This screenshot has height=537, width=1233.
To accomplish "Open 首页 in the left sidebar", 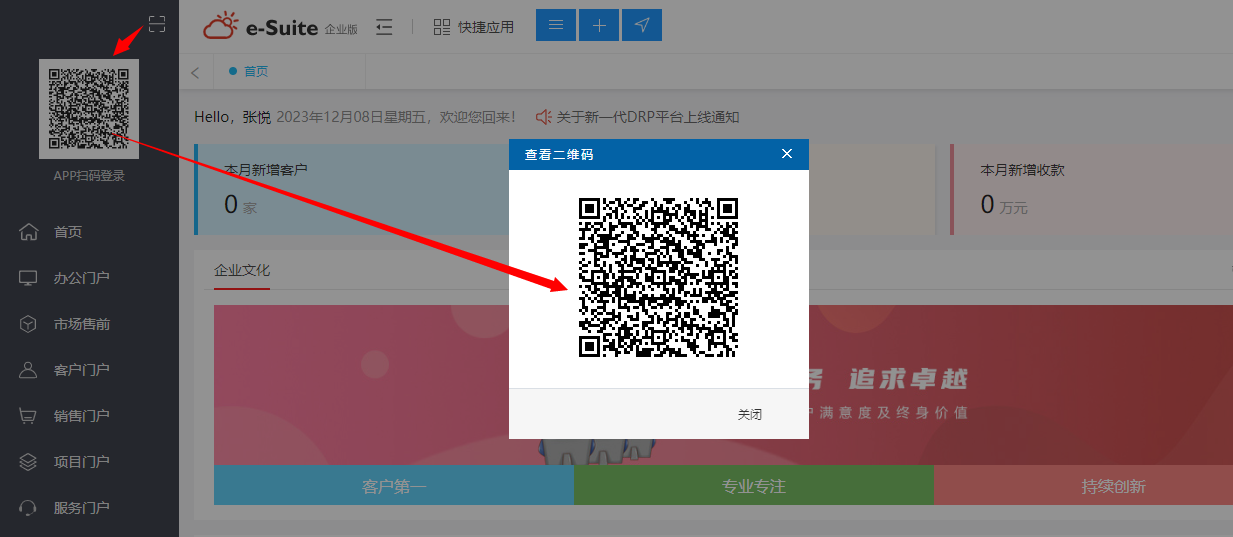I will pyautogui.click(x=68, y=232).
